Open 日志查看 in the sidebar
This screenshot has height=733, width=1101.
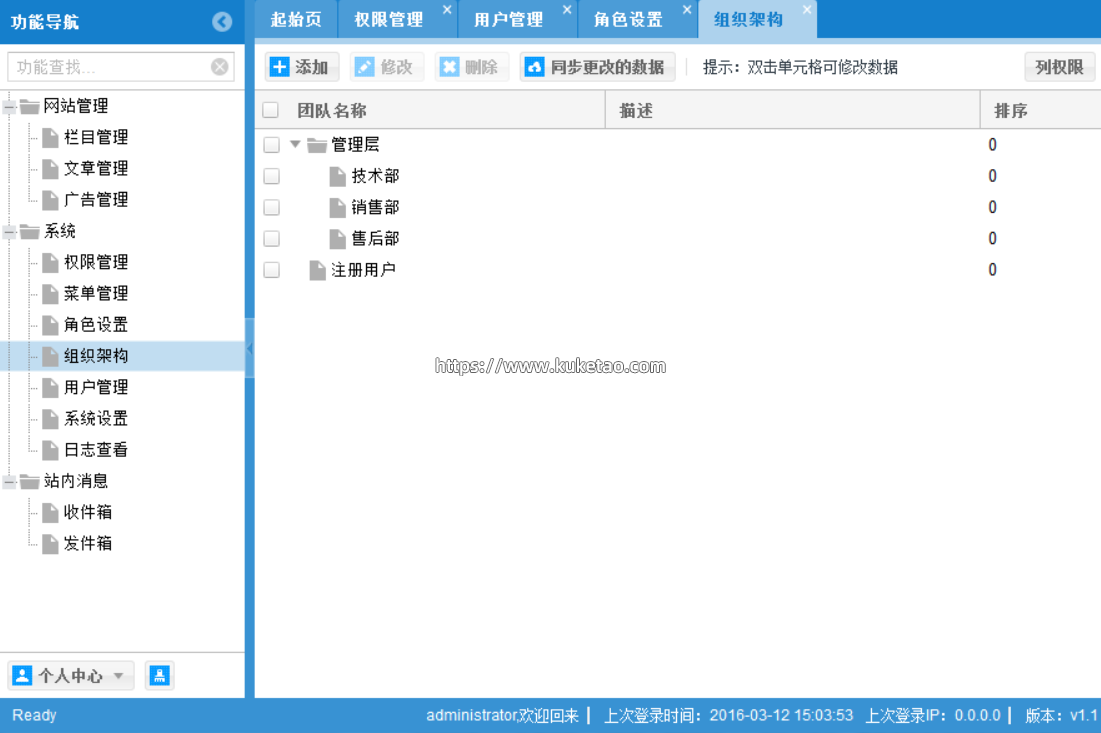click(x=96, y=450)
